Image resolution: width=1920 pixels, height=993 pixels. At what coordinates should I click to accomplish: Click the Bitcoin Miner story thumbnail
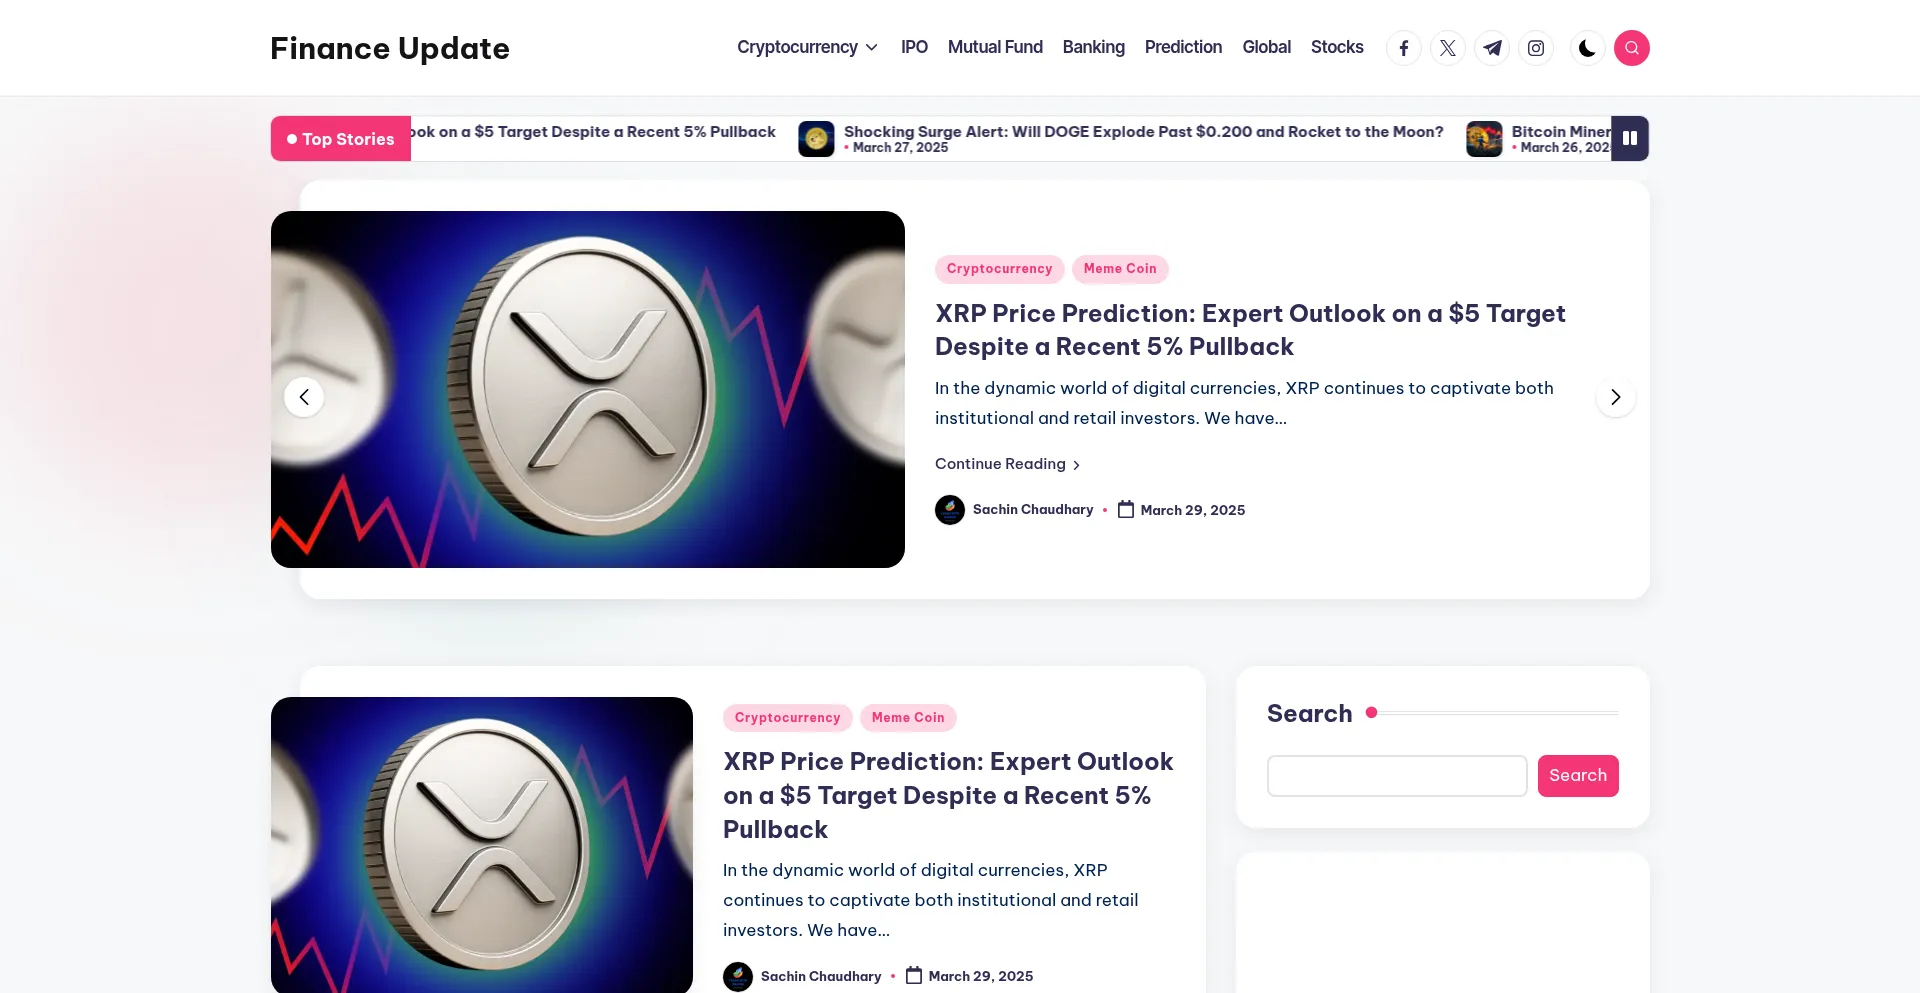coord(1484,139)
